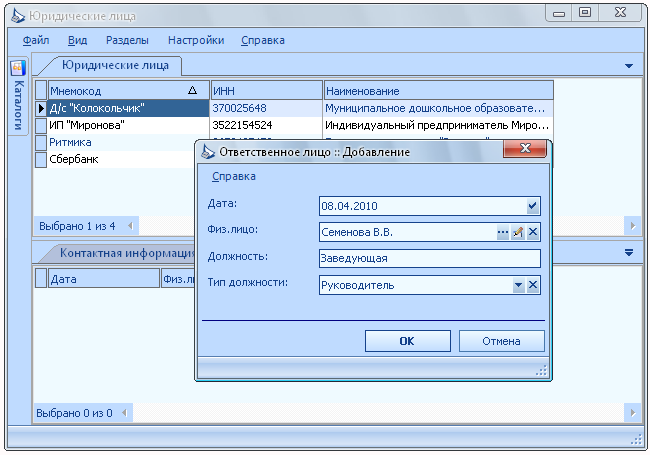The width and height of the screenshot is (650, 455).
Task: Grab the dialog resize grip
Action: coord(542,370)
